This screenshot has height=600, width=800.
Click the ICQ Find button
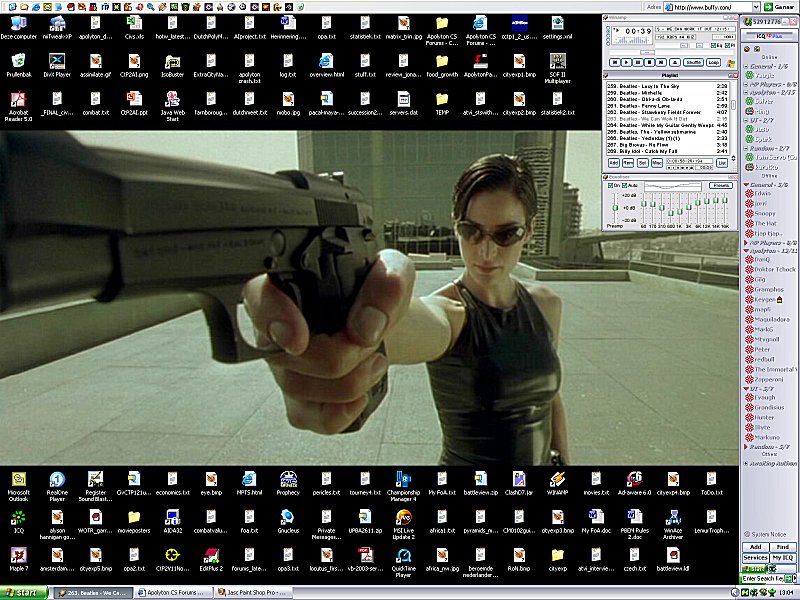782,547
